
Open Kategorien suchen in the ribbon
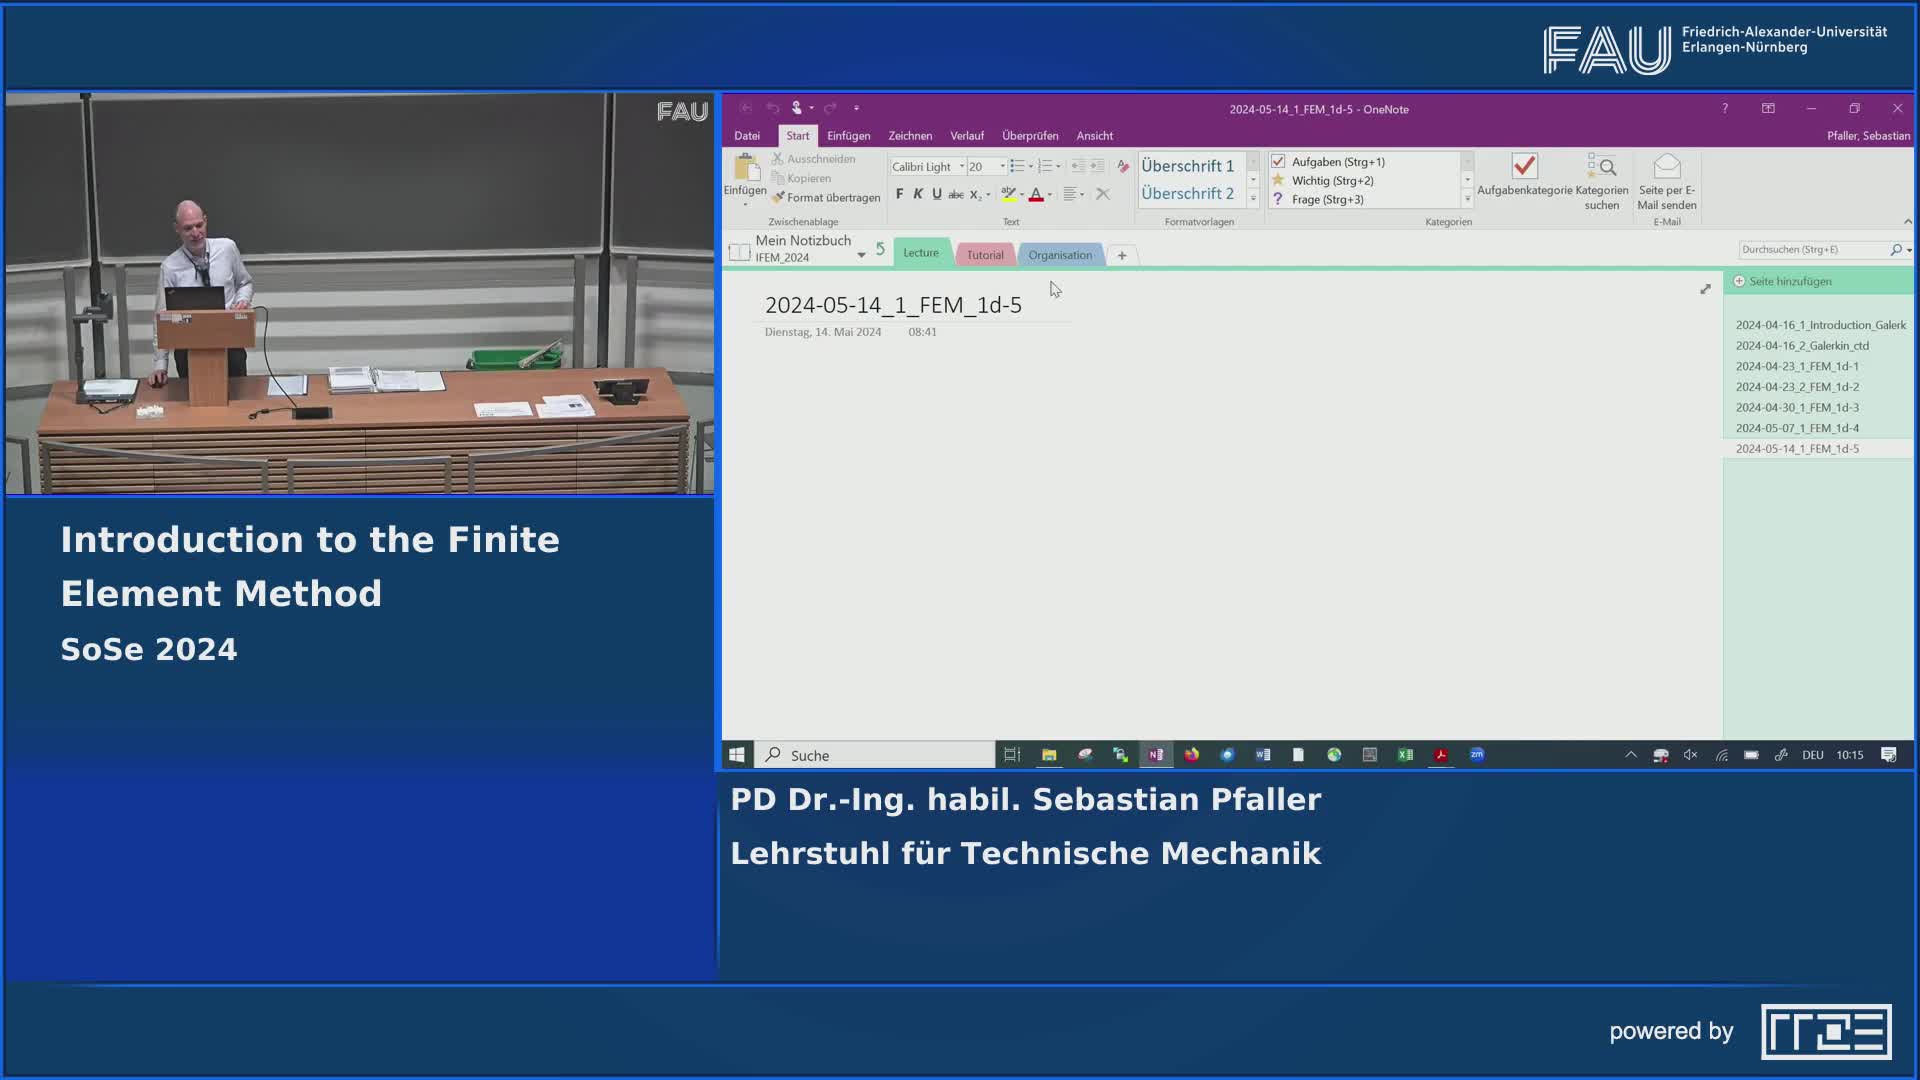tap(1604, 180)
